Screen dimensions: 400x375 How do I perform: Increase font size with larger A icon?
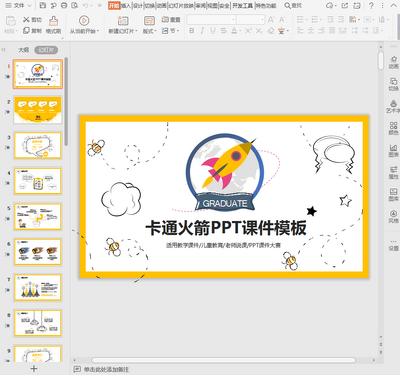tap(271, 20)
